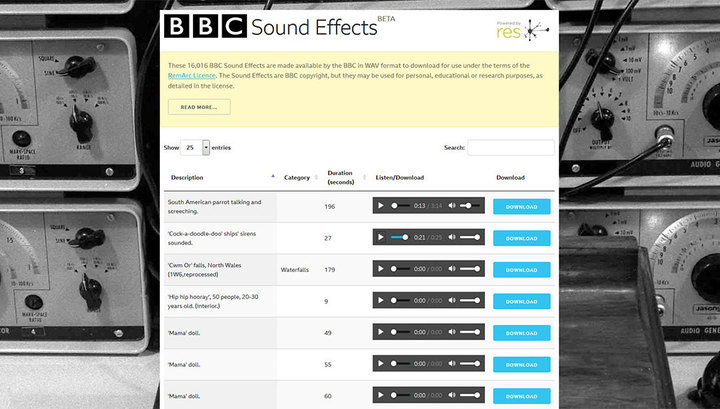Mute the 'Cock-a-doodle-doo' sirens player
This screenshot has width=720, height=409.
(x=452, y=237)
